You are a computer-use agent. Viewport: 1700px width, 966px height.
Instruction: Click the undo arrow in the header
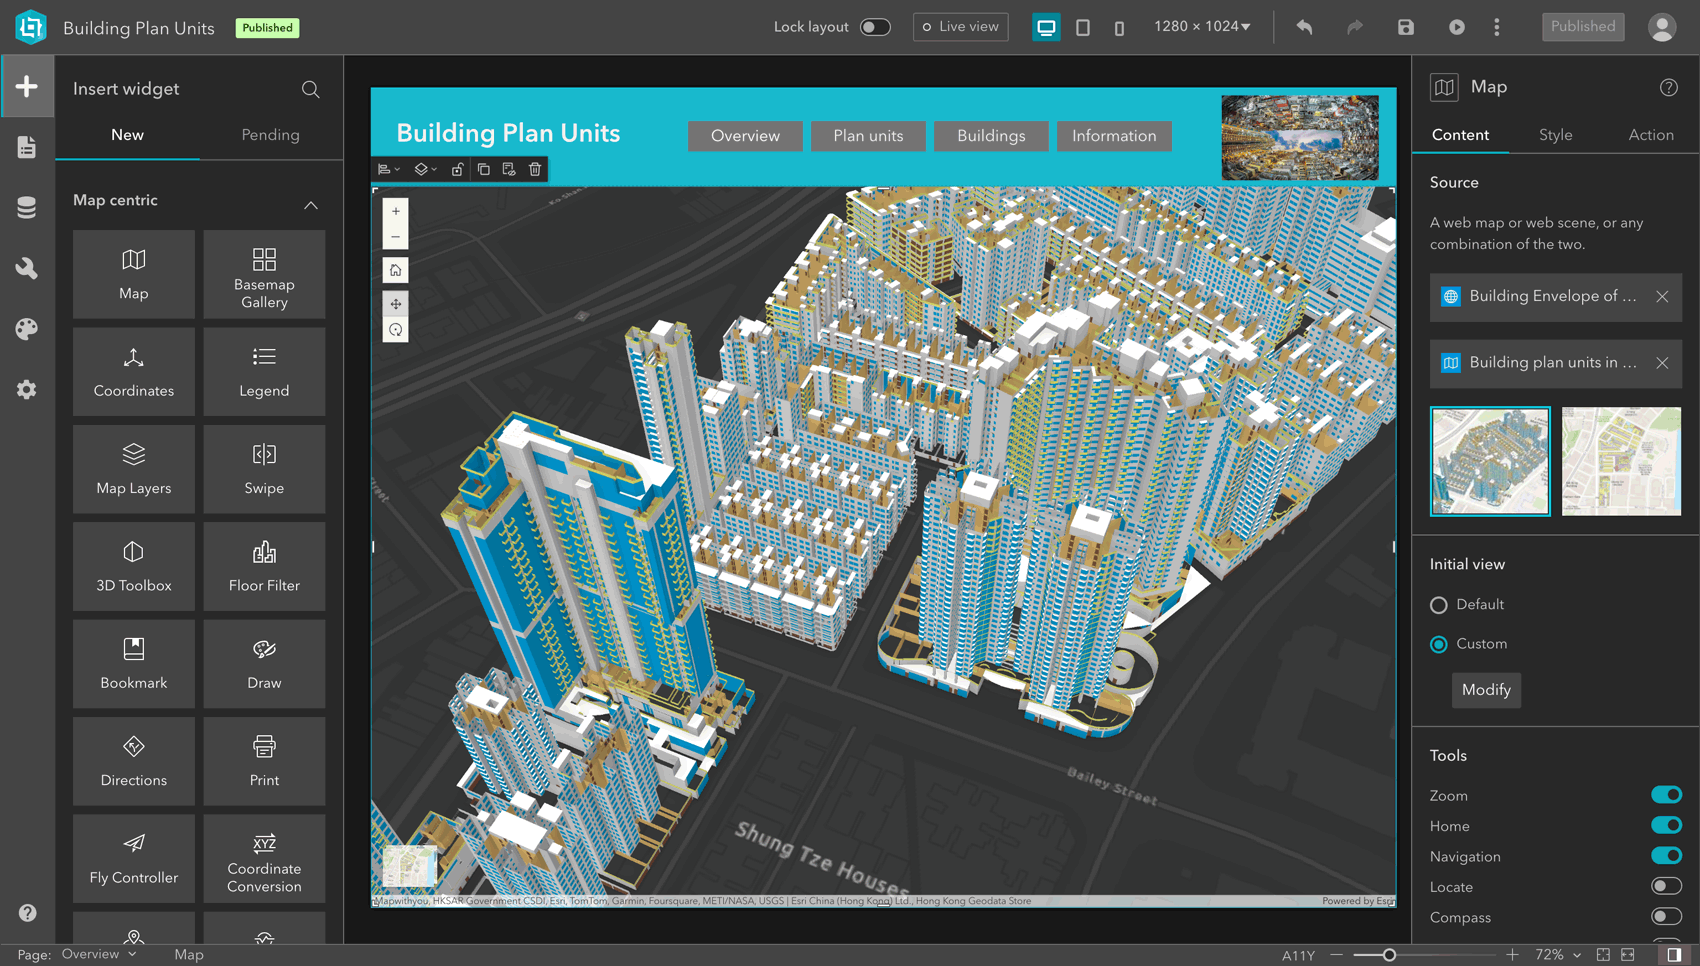click(x=1305, y=27)
